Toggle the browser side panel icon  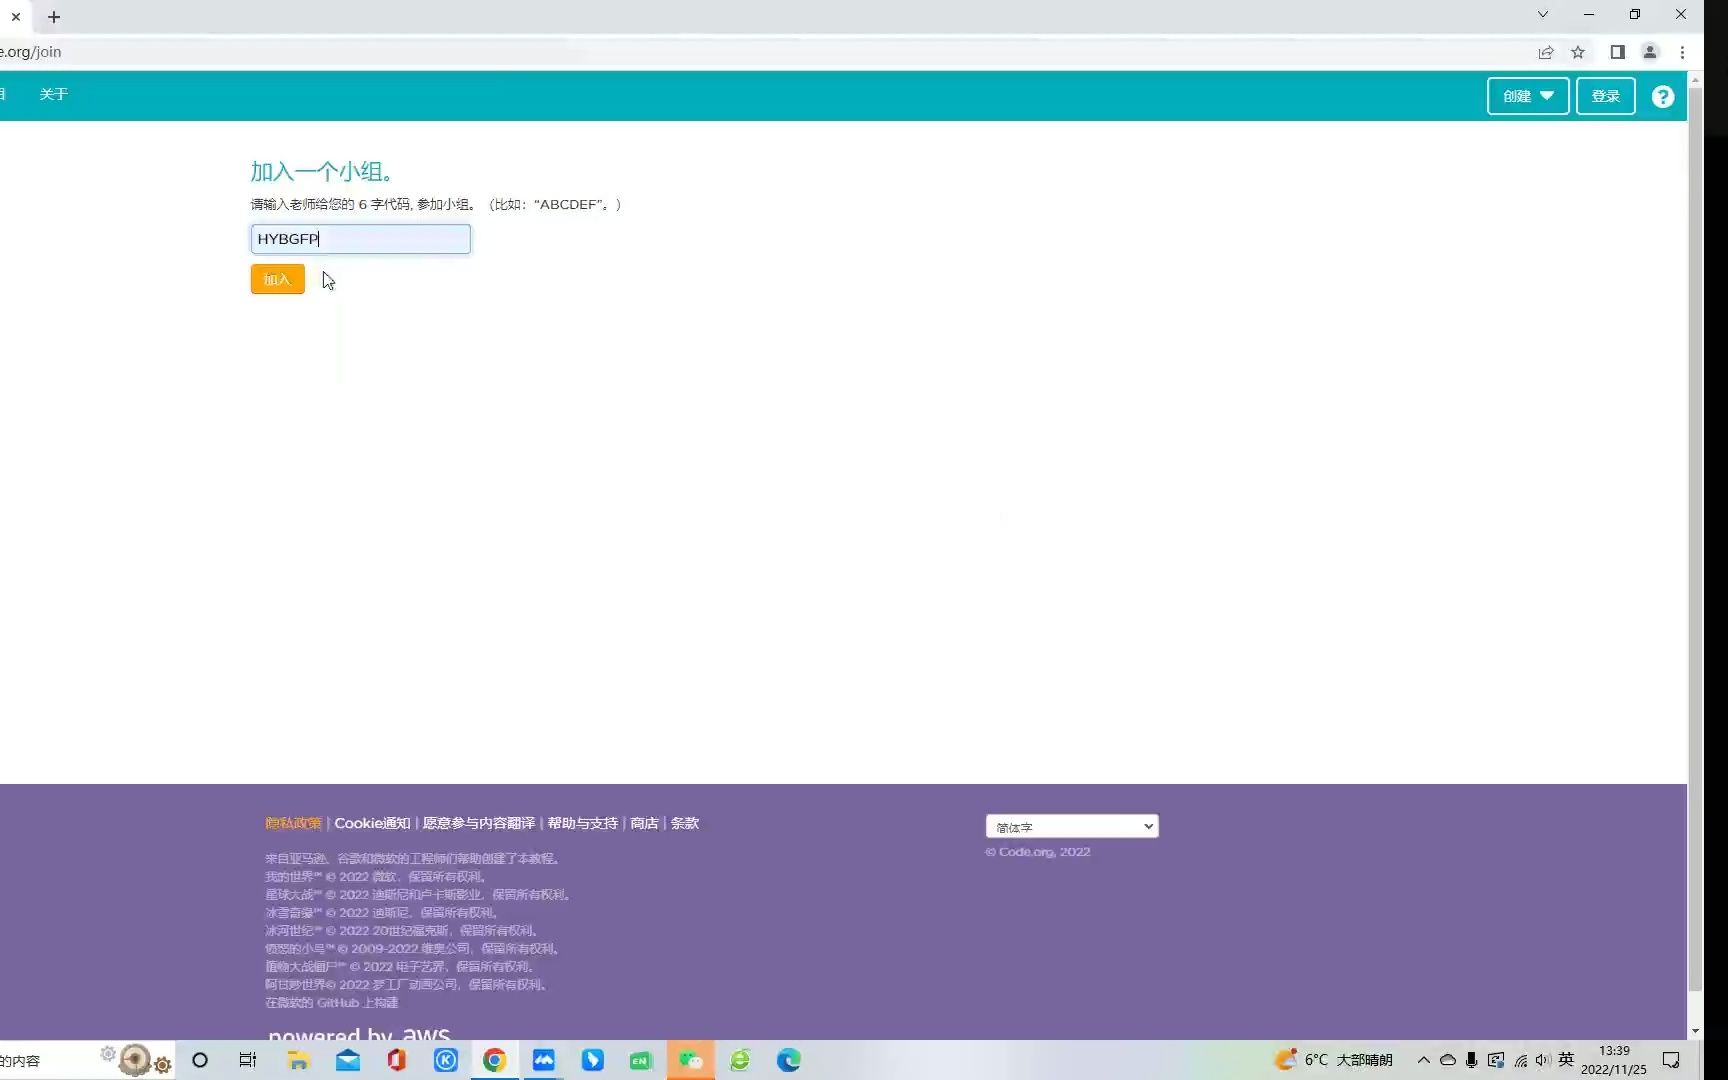coord(1617,52)
